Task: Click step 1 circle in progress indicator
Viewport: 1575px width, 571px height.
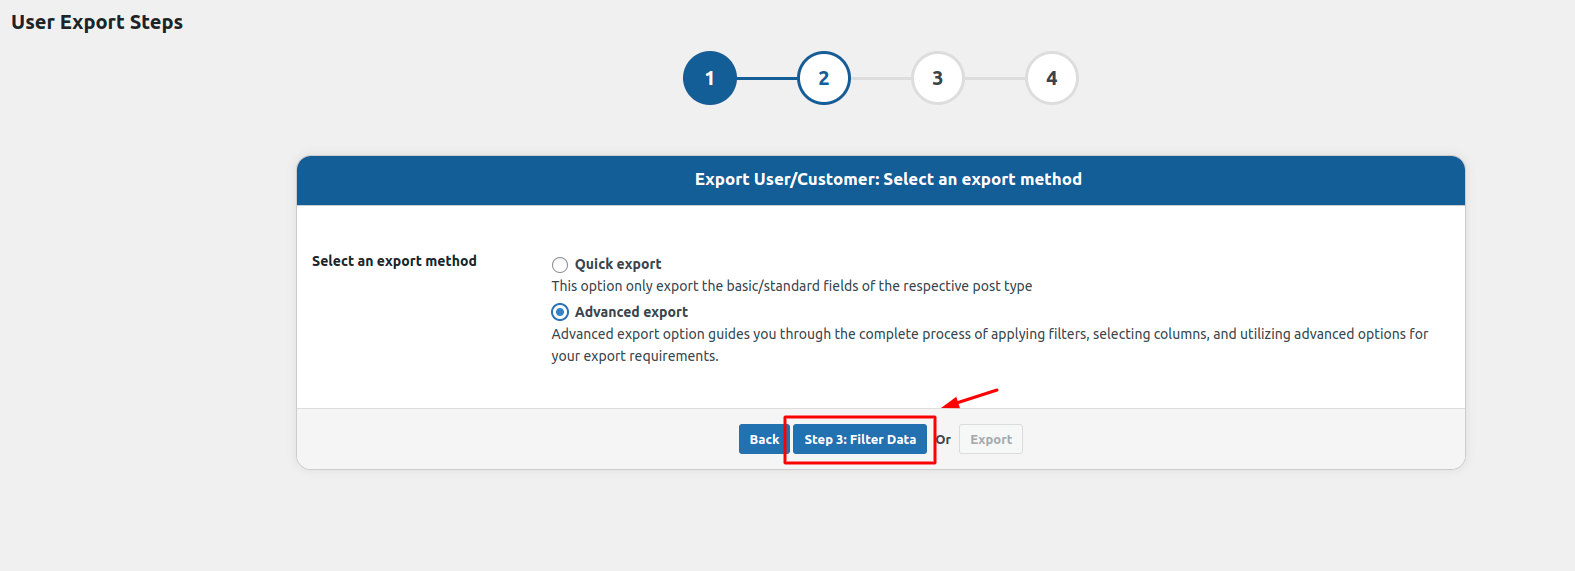Action: (x=710, y=78)
